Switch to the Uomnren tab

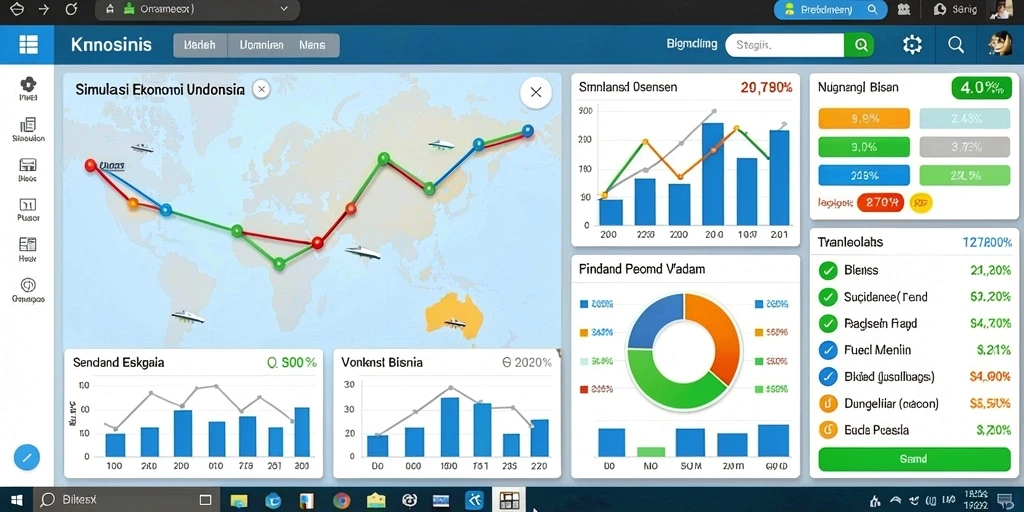coord(261,46)
